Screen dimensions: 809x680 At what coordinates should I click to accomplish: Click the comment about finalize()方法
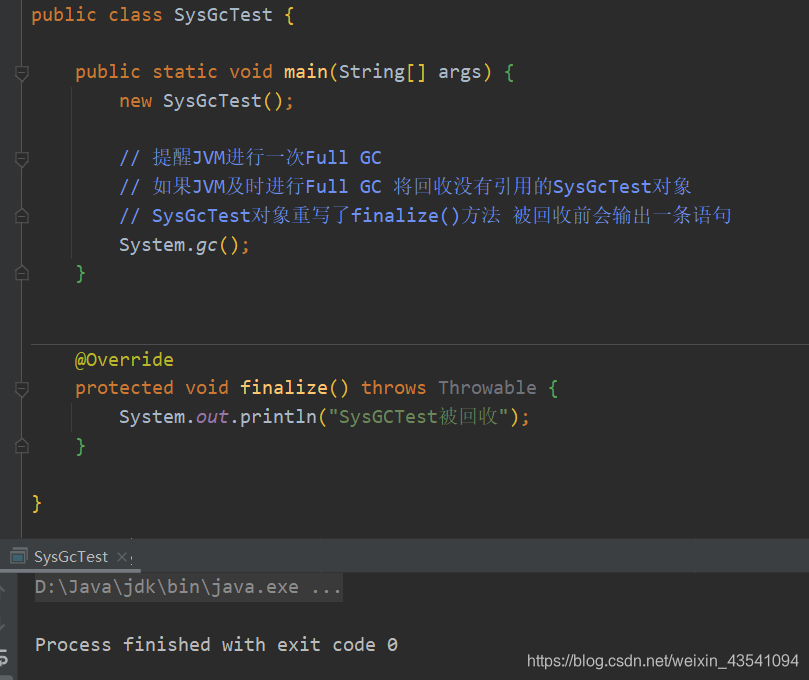(425, 215)
